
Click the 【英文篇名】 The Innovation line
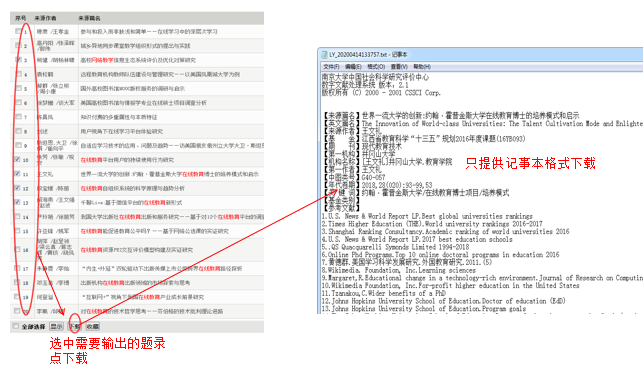(x=482, y=123)
